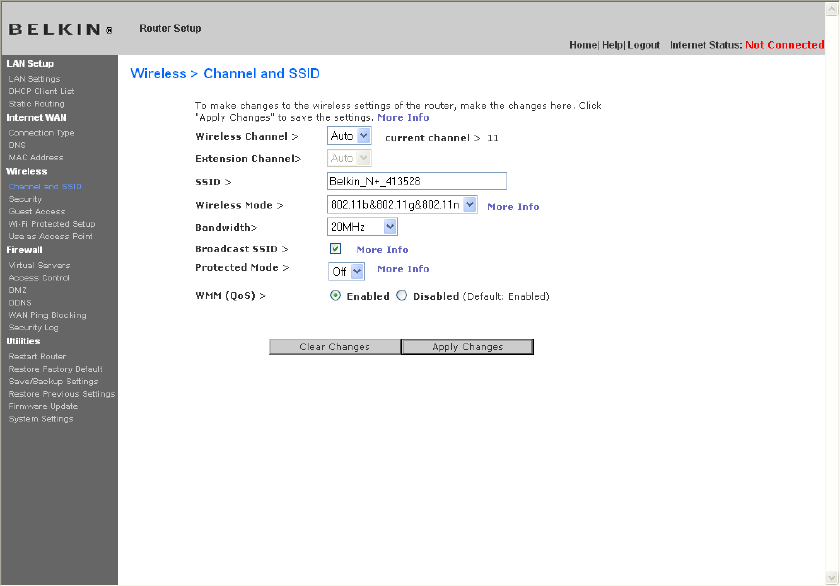Click the Firewall section header
840x586 pixels.
tap(24, 250)
